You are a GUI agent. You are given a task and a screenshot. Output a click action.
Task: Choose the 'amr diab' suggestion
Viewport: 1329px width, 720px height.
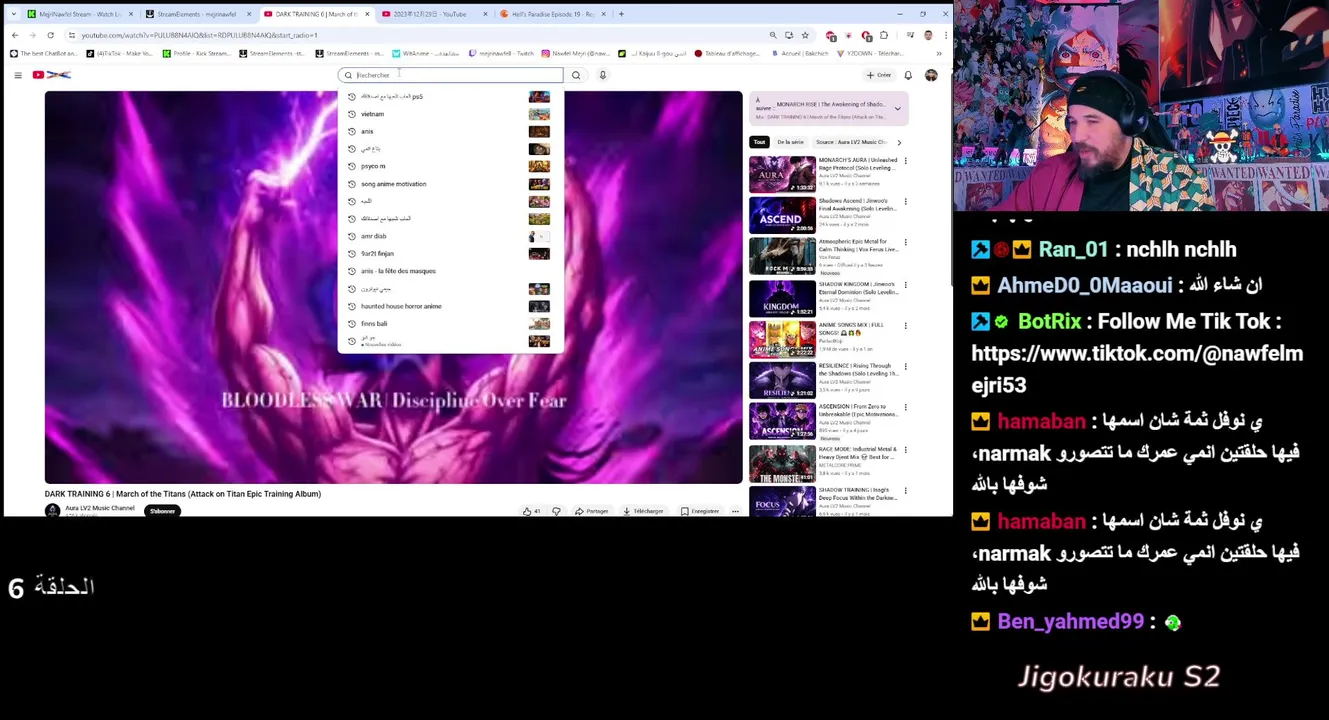pyautogui.click(x=450, y=236)
